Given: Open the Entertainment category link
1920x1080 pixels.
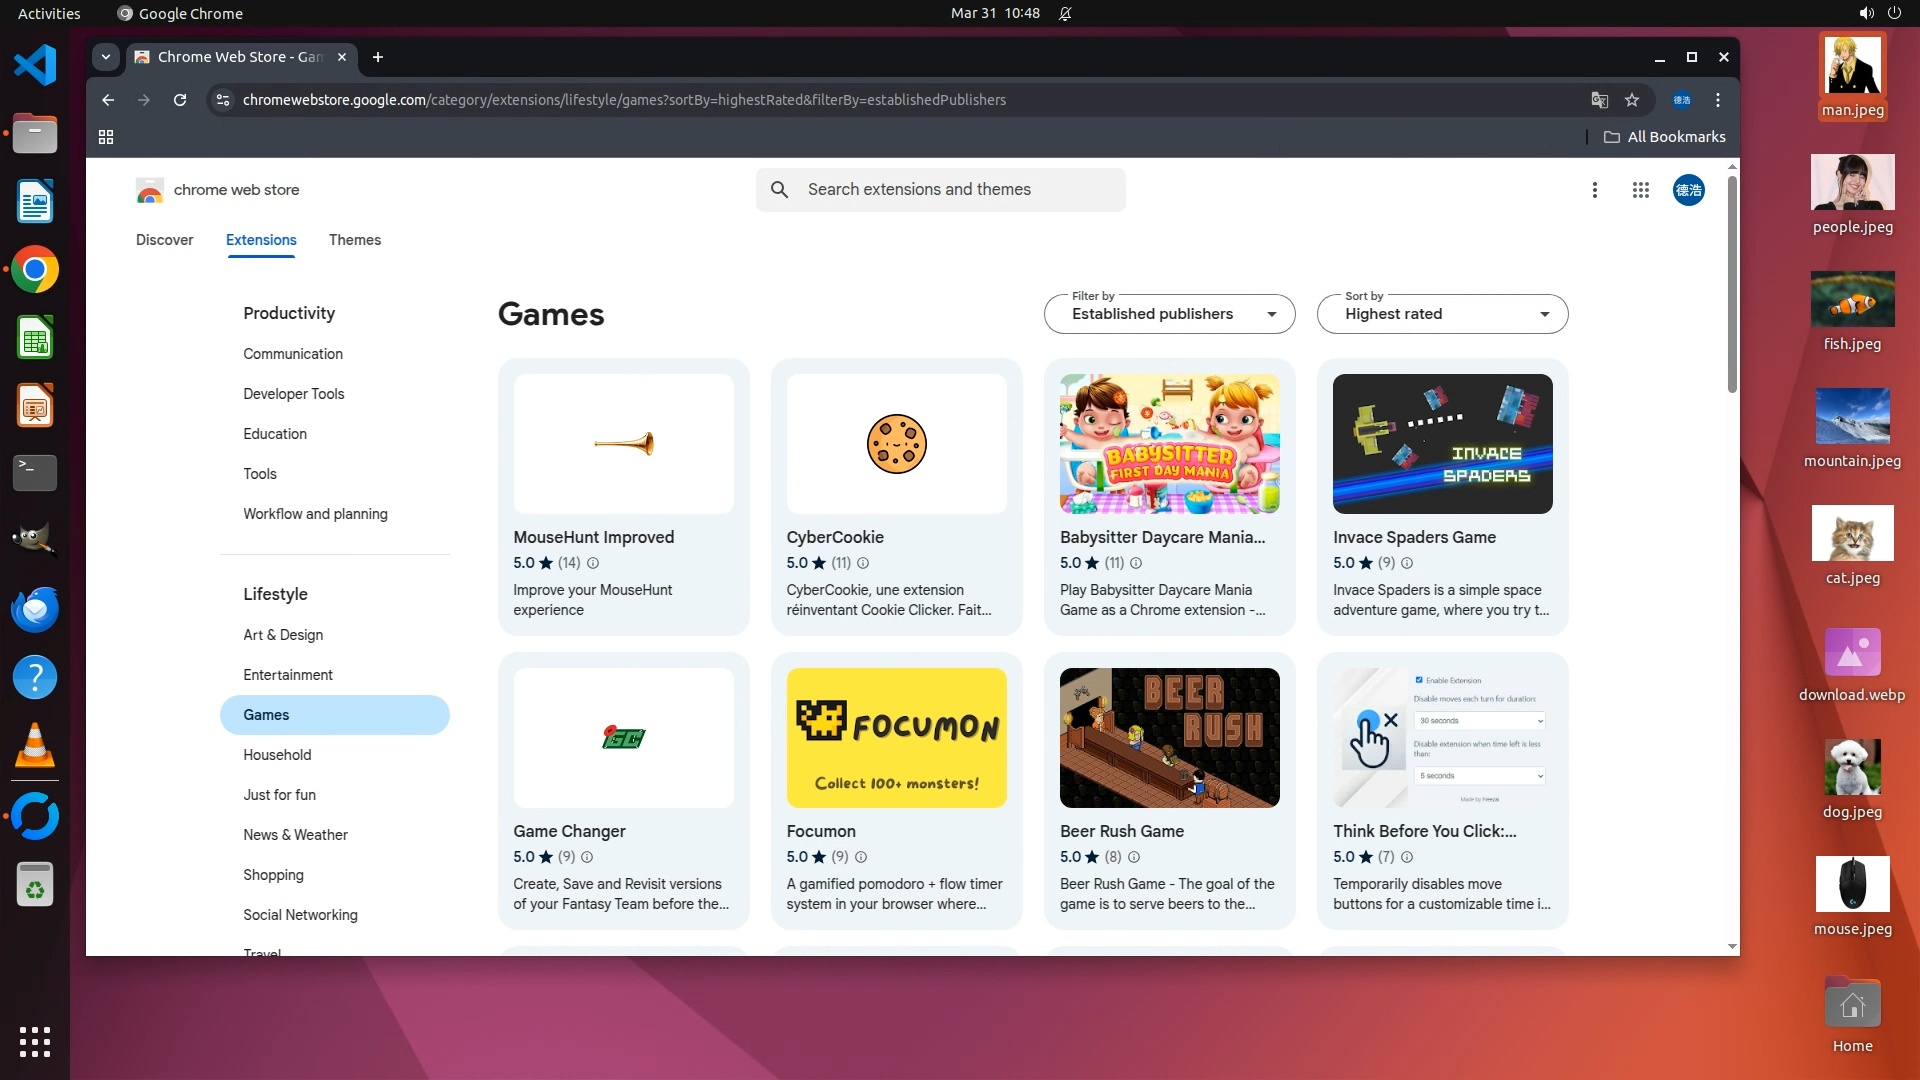Looking at the screenshot, I should (288, 675).
